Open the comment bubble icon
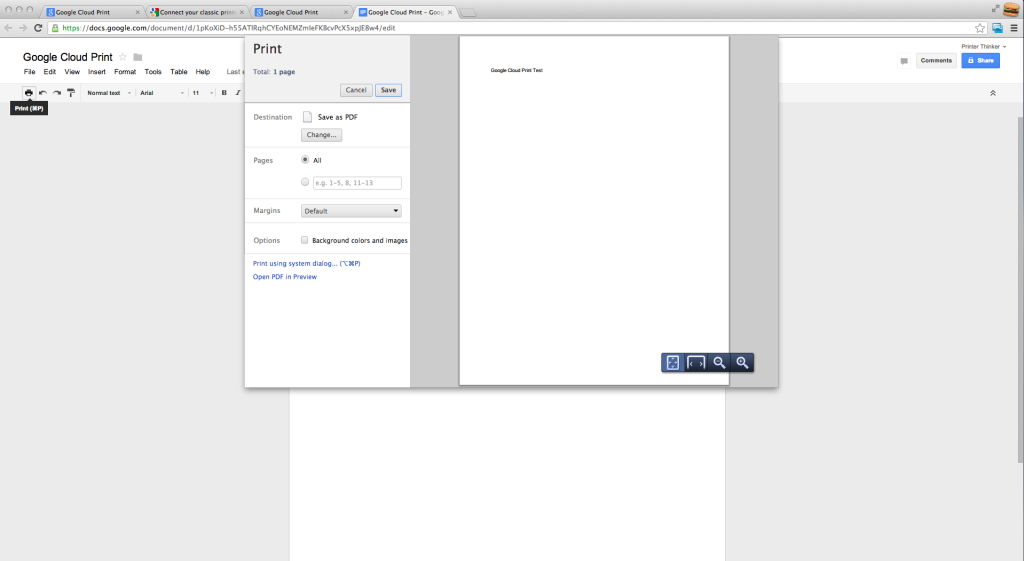Image resolution: width=1024 pixels, height=561 pixels. click(x=904, y=61)
